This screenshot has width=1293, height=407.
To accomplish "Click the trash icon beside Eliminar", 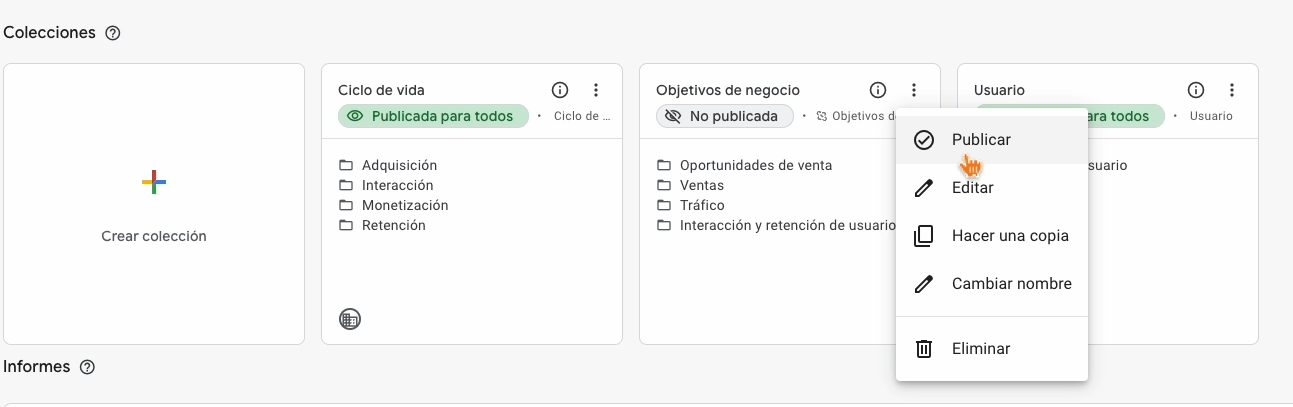I will 924,349.
